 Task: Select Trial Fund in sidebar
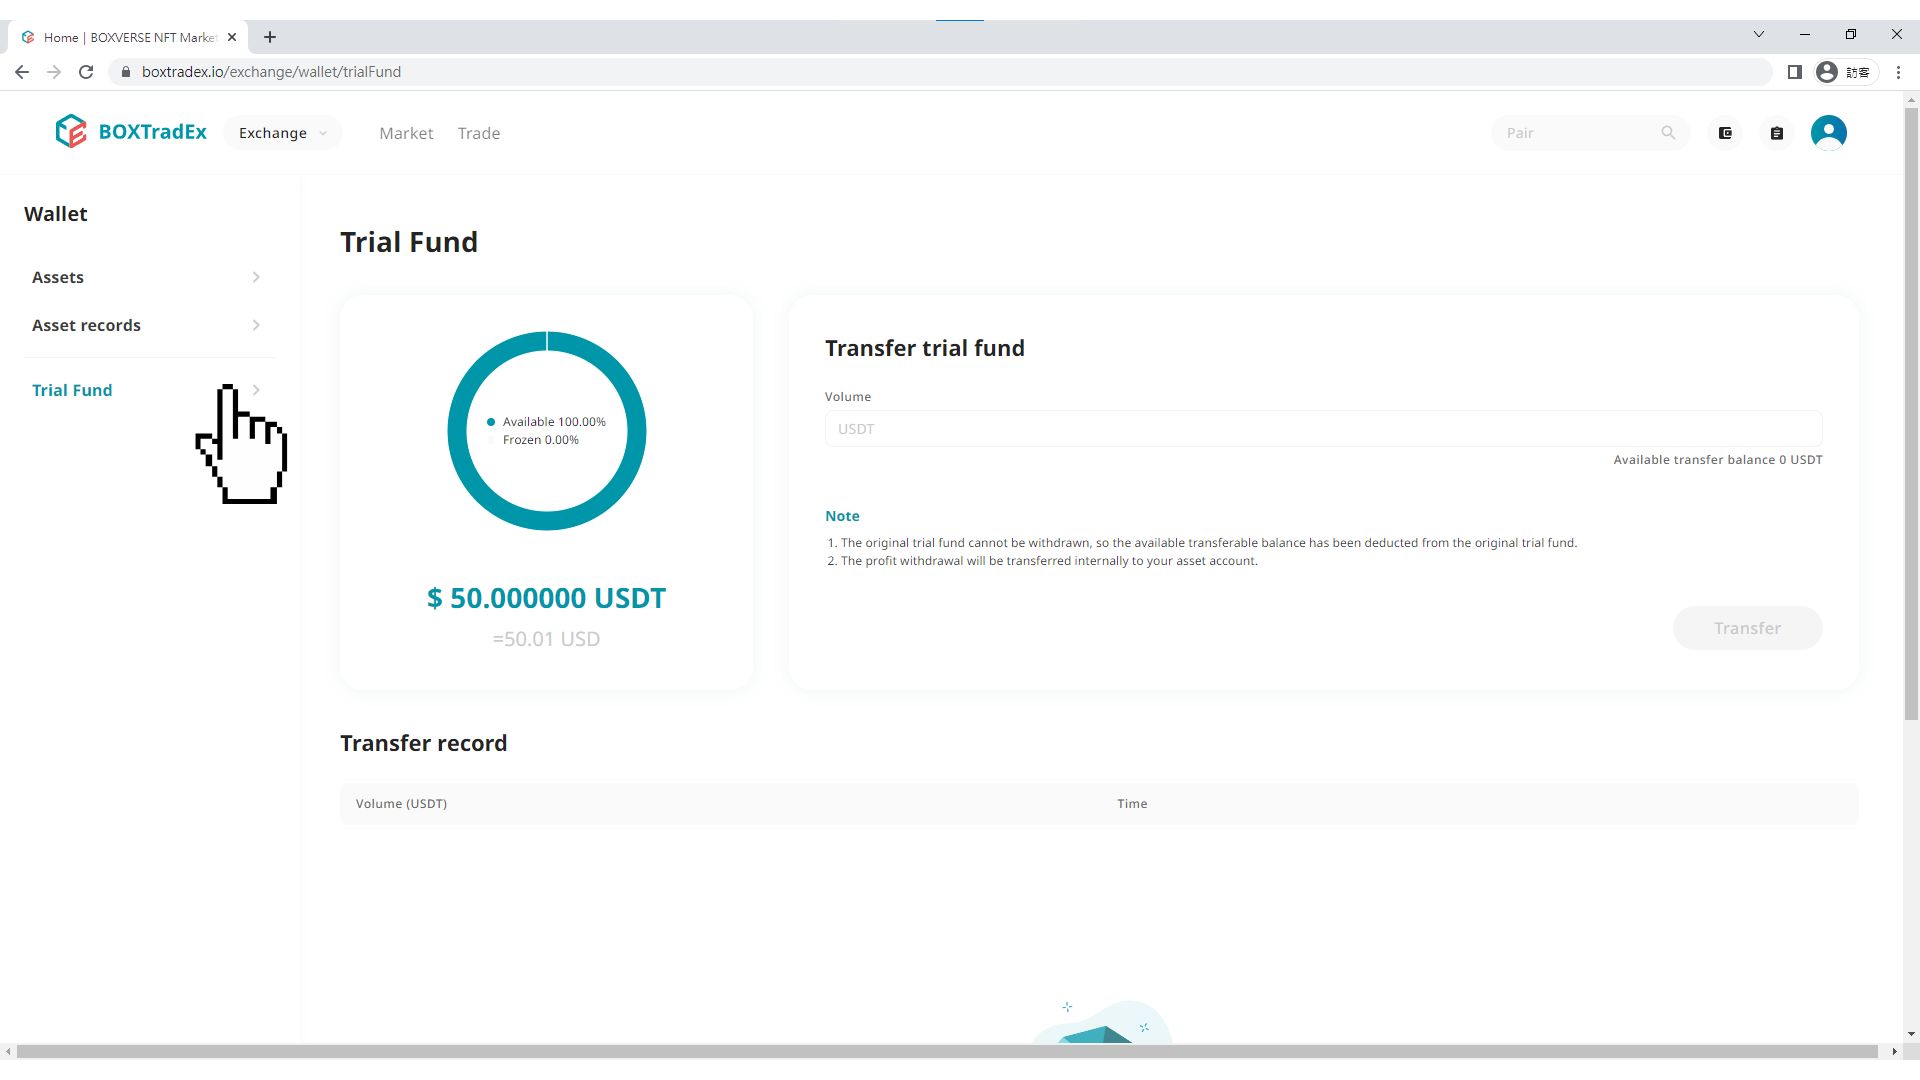[x=72, y=390]
